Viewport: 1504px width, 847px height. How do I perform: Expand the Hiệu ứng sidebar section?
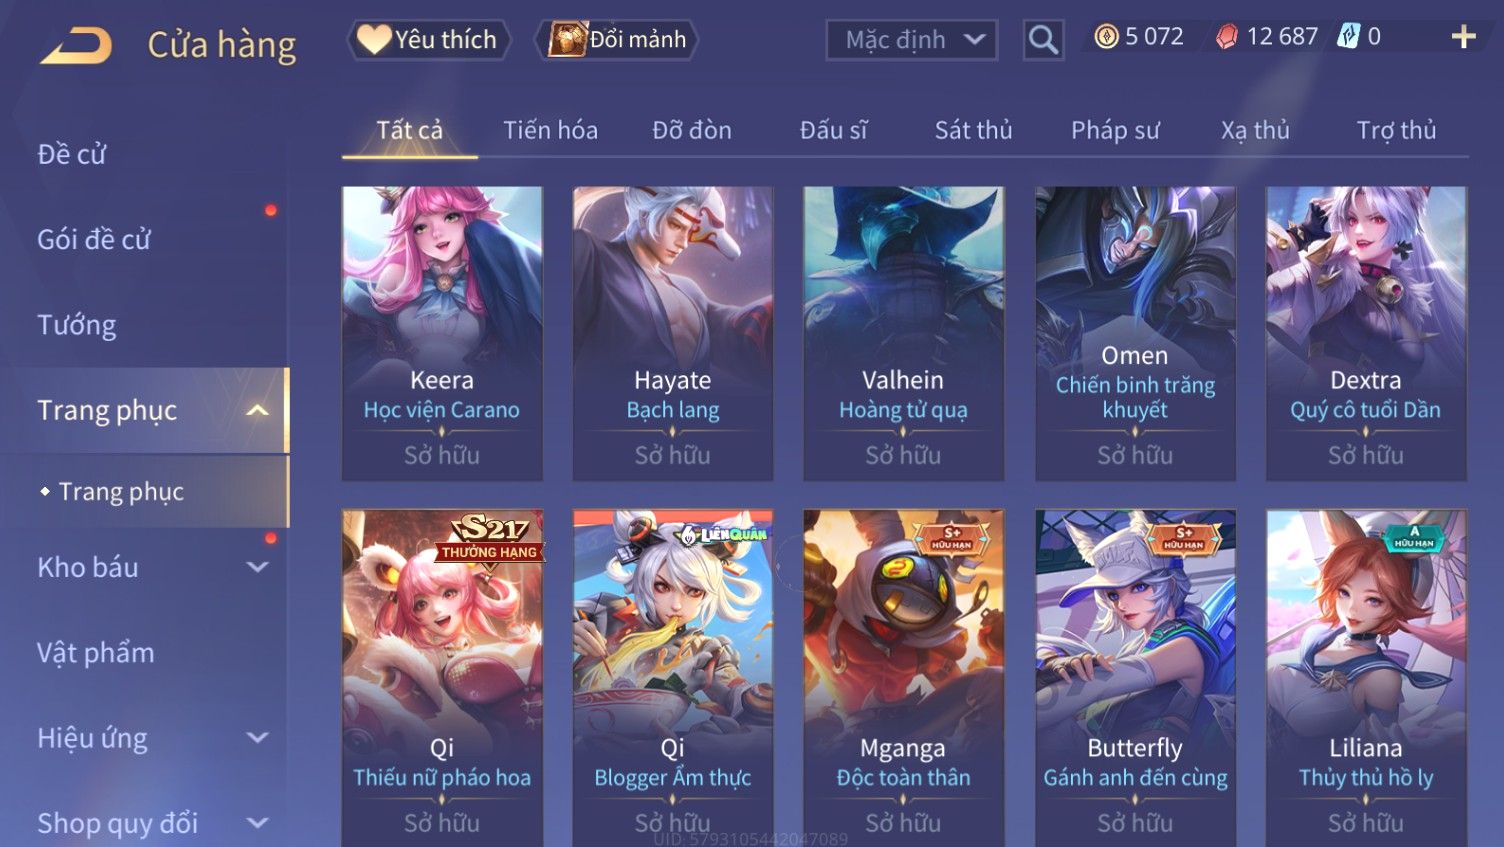pyautogui.click(x=257, y=738)
